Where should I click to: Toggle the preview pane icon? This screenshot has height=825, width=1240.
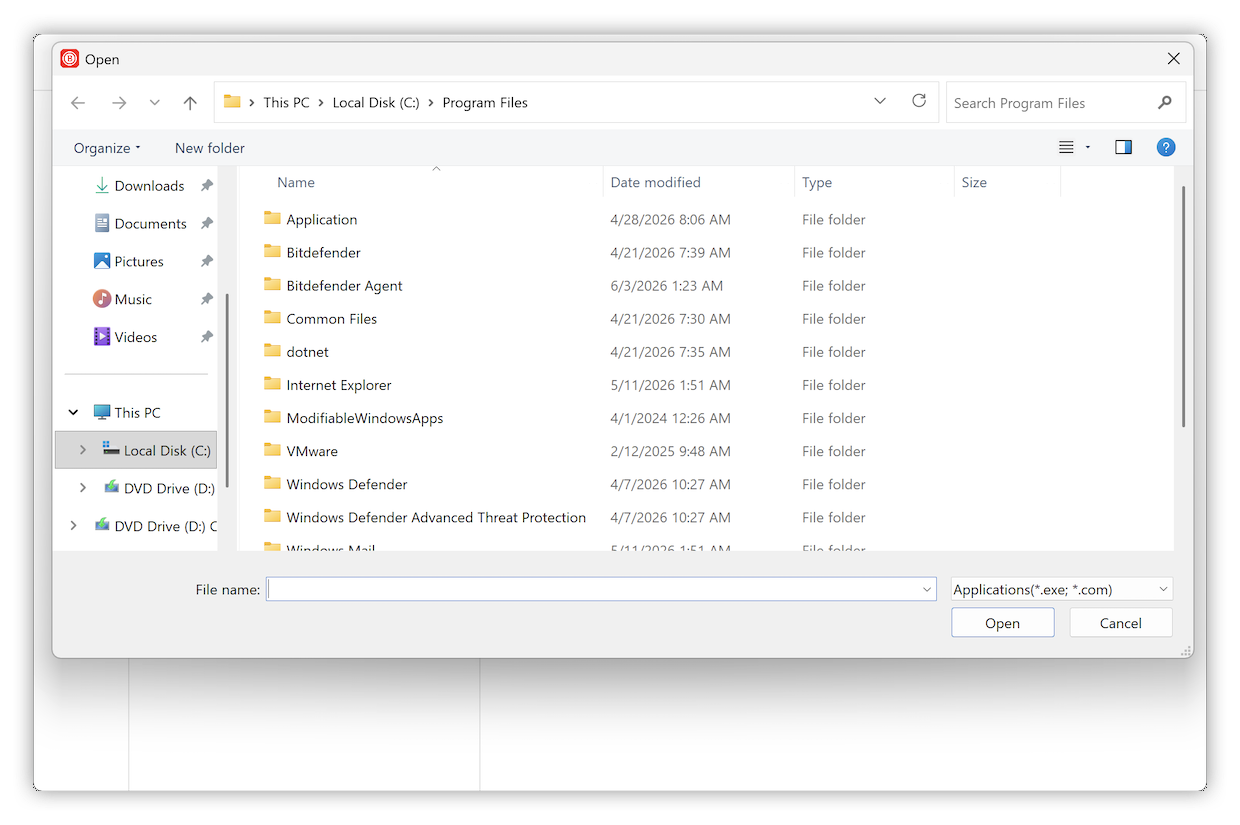tap(1123, 147)
